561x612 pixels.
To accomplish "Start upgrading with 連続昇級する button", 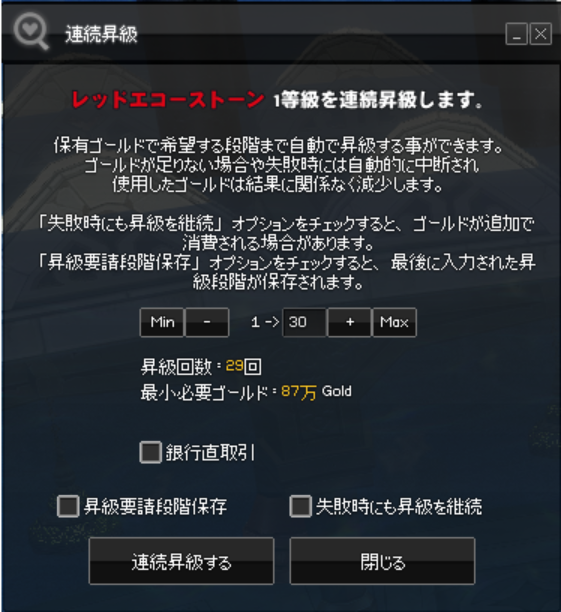I will tap(182, 561).
